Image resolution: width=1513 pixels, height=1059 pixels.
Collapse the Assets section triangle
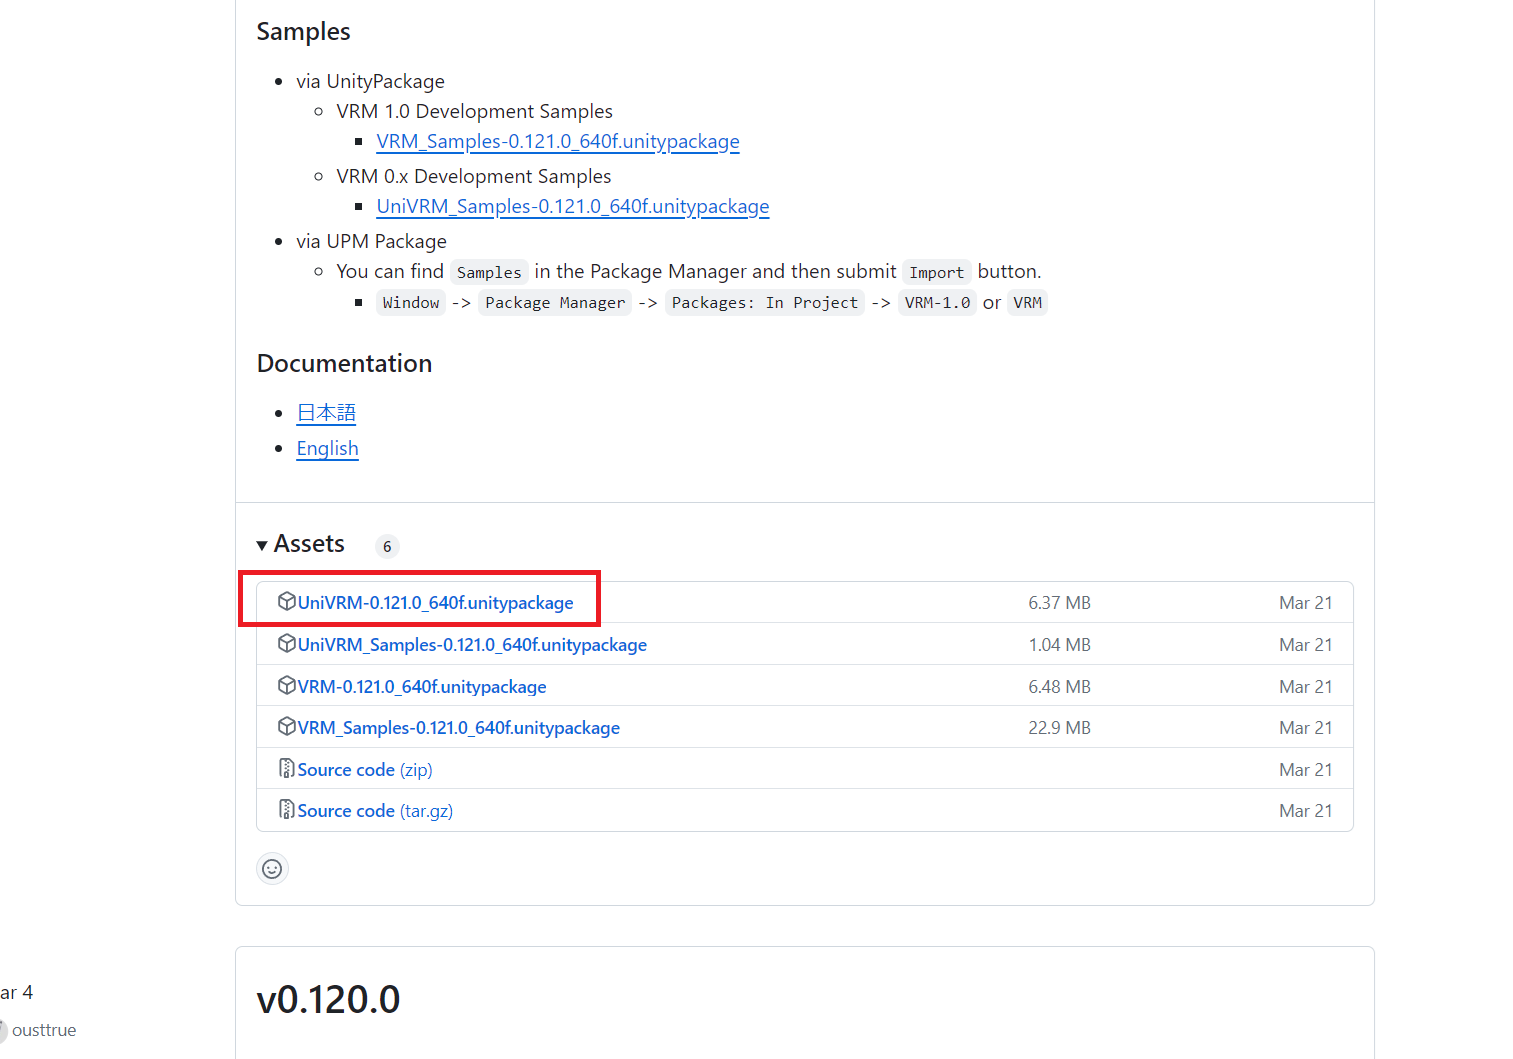tap(262, 545)
